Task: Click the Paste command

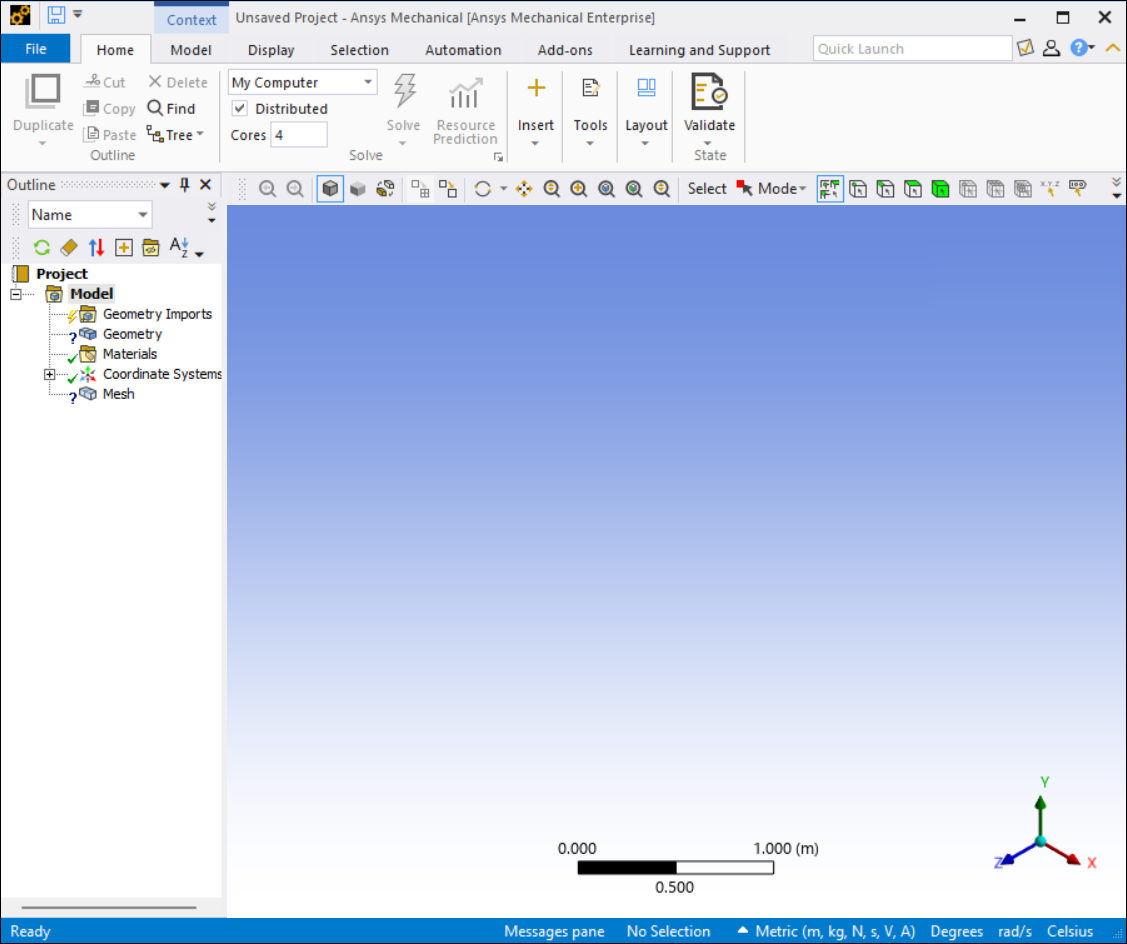Action: 110,134
